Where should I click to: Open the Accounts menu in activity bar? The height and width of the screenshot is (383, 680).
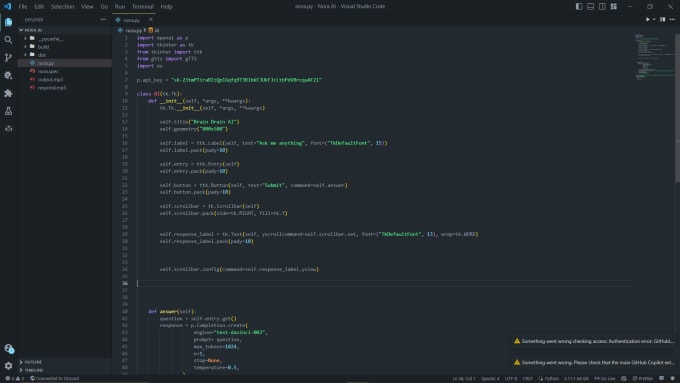point(8,348)
